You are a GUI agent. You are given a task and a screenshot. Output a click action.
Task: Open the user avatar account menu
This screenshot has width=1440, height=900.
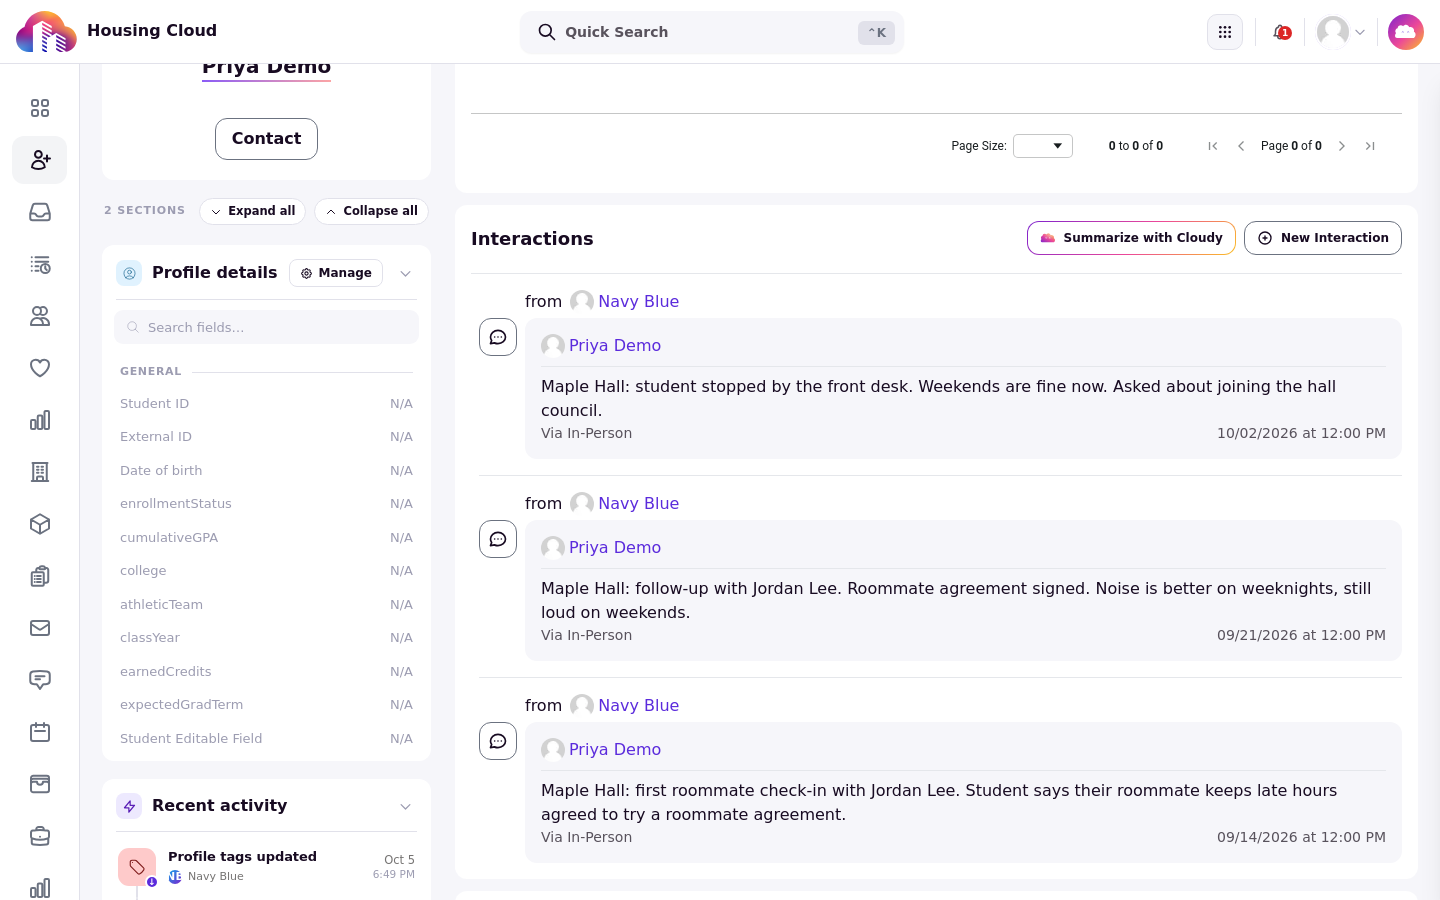point(1341,32)
